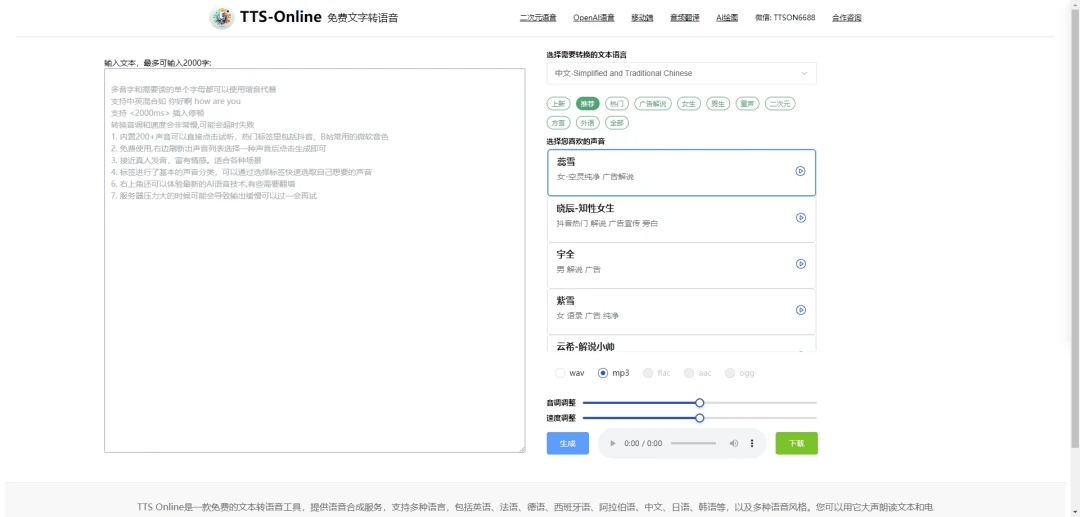Screen dimensions: 1080x517
Task: Preview the 紫雪 voice sample
Action: click(800, 310)
